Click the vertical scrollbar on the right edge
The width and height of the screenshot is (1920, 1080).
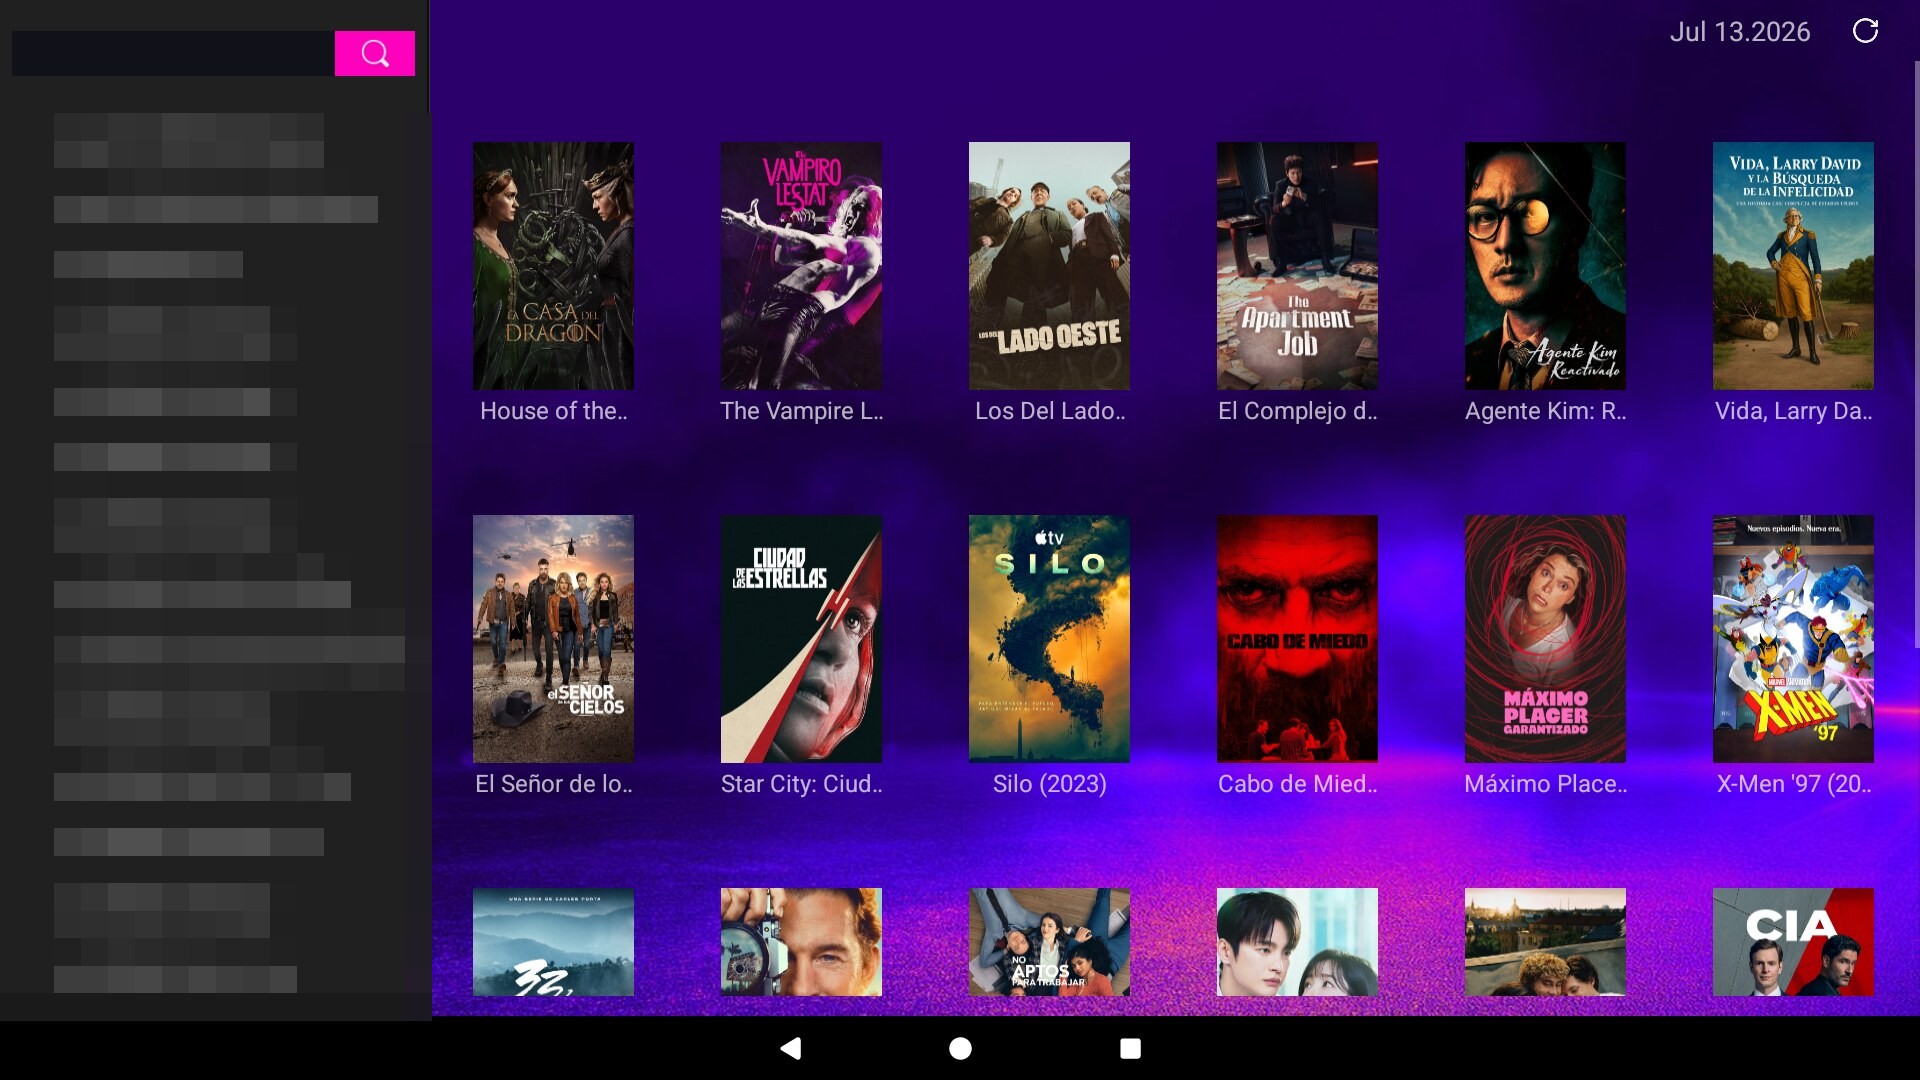pos(1916,354)
